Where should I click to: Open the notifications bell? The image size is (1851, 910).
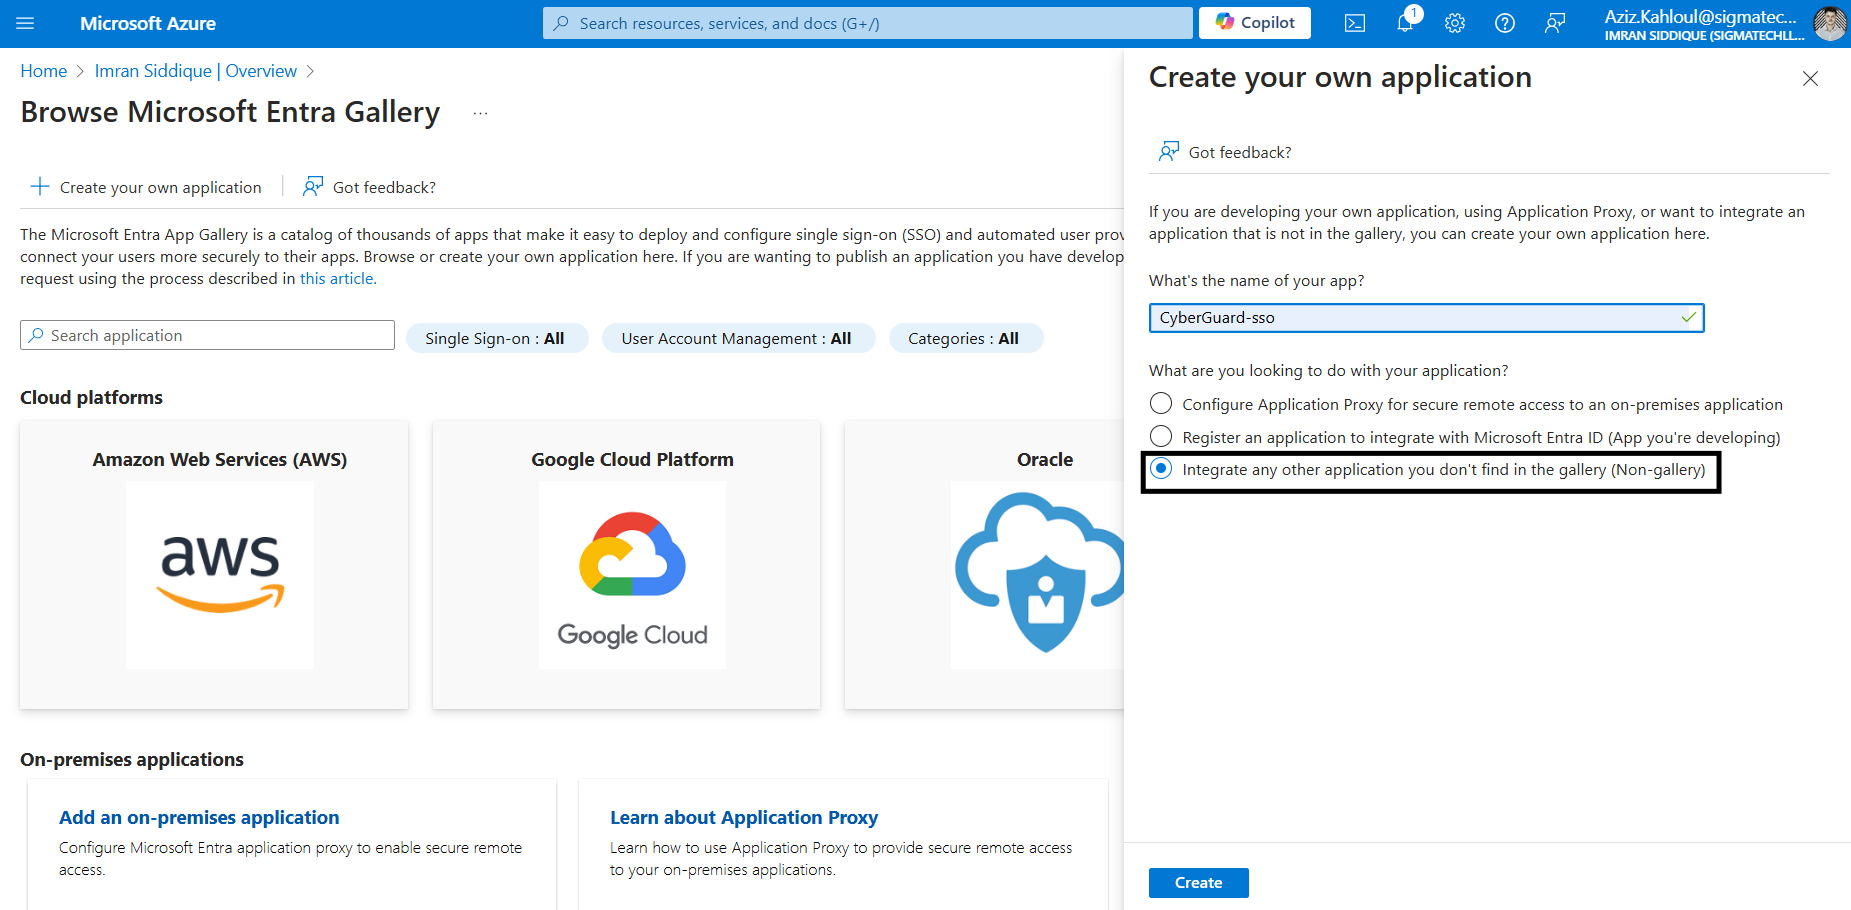pos(1405,23)
